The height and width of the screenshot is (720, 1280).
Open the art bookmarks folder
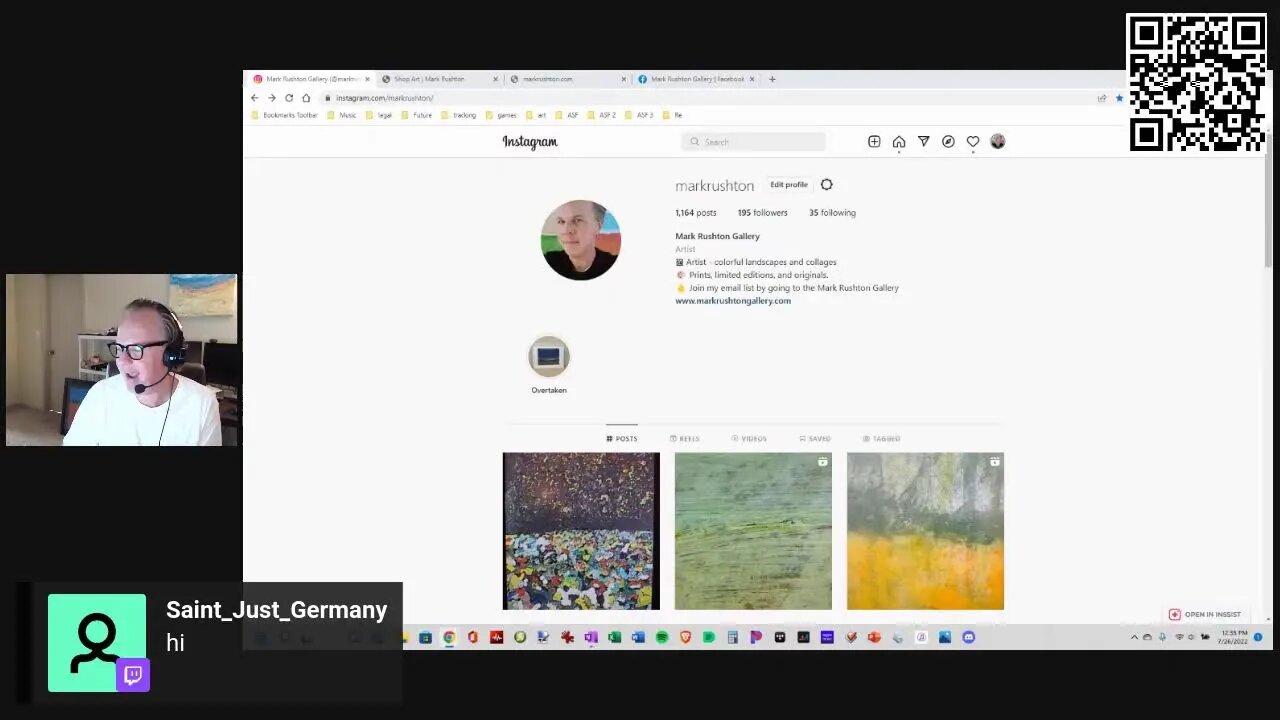point(536,115)
